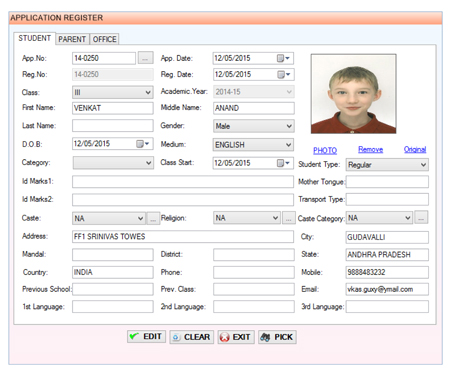Click the App.No input field
The image size is (454, 376).
click(104, 58)
